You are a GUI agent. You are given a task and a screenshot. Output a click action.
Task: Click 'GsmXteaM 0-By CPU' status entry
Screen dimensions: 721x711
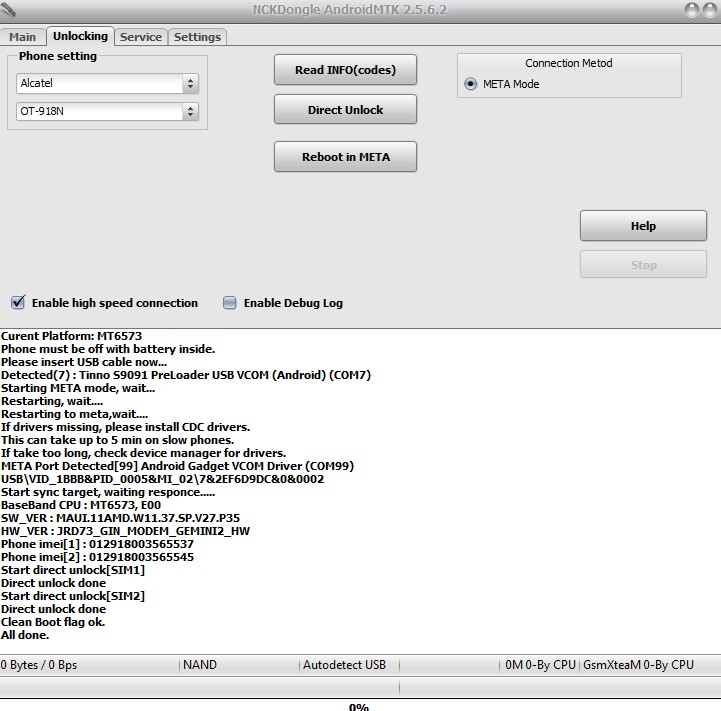638,665
